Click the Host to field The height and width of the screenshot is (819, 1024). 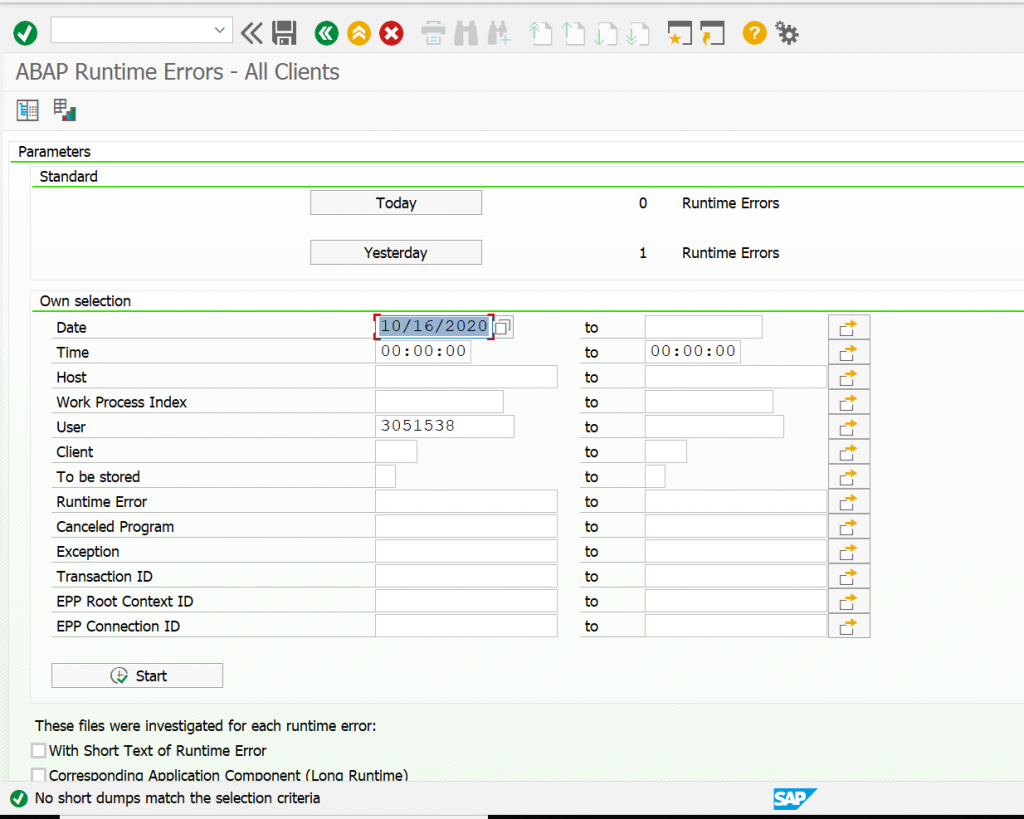point(736,377)
